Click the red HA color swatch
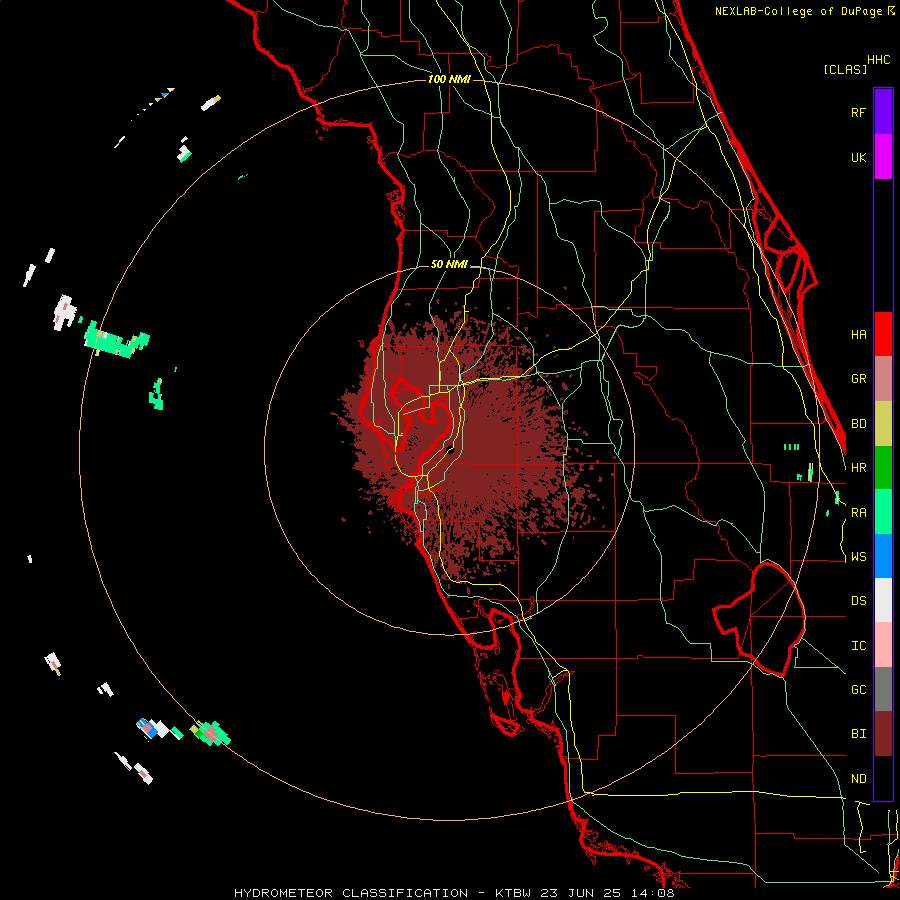This screenshot has width=900, height=900. [883, 334]
